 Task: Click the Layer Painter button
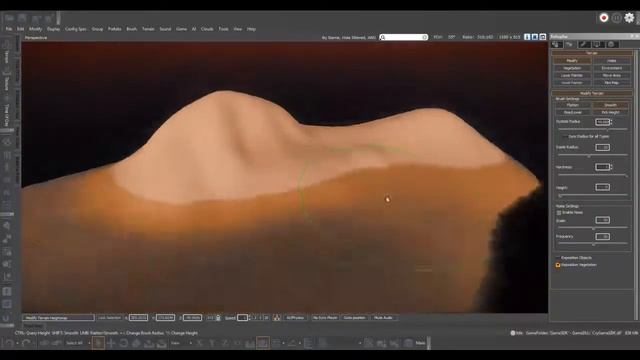[x=572, y=75]
